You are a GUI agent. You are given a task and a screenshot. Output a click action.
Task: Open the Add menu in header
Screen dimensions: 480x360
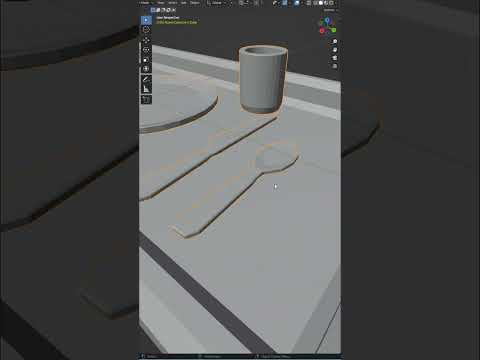click(x=184, y=3)
